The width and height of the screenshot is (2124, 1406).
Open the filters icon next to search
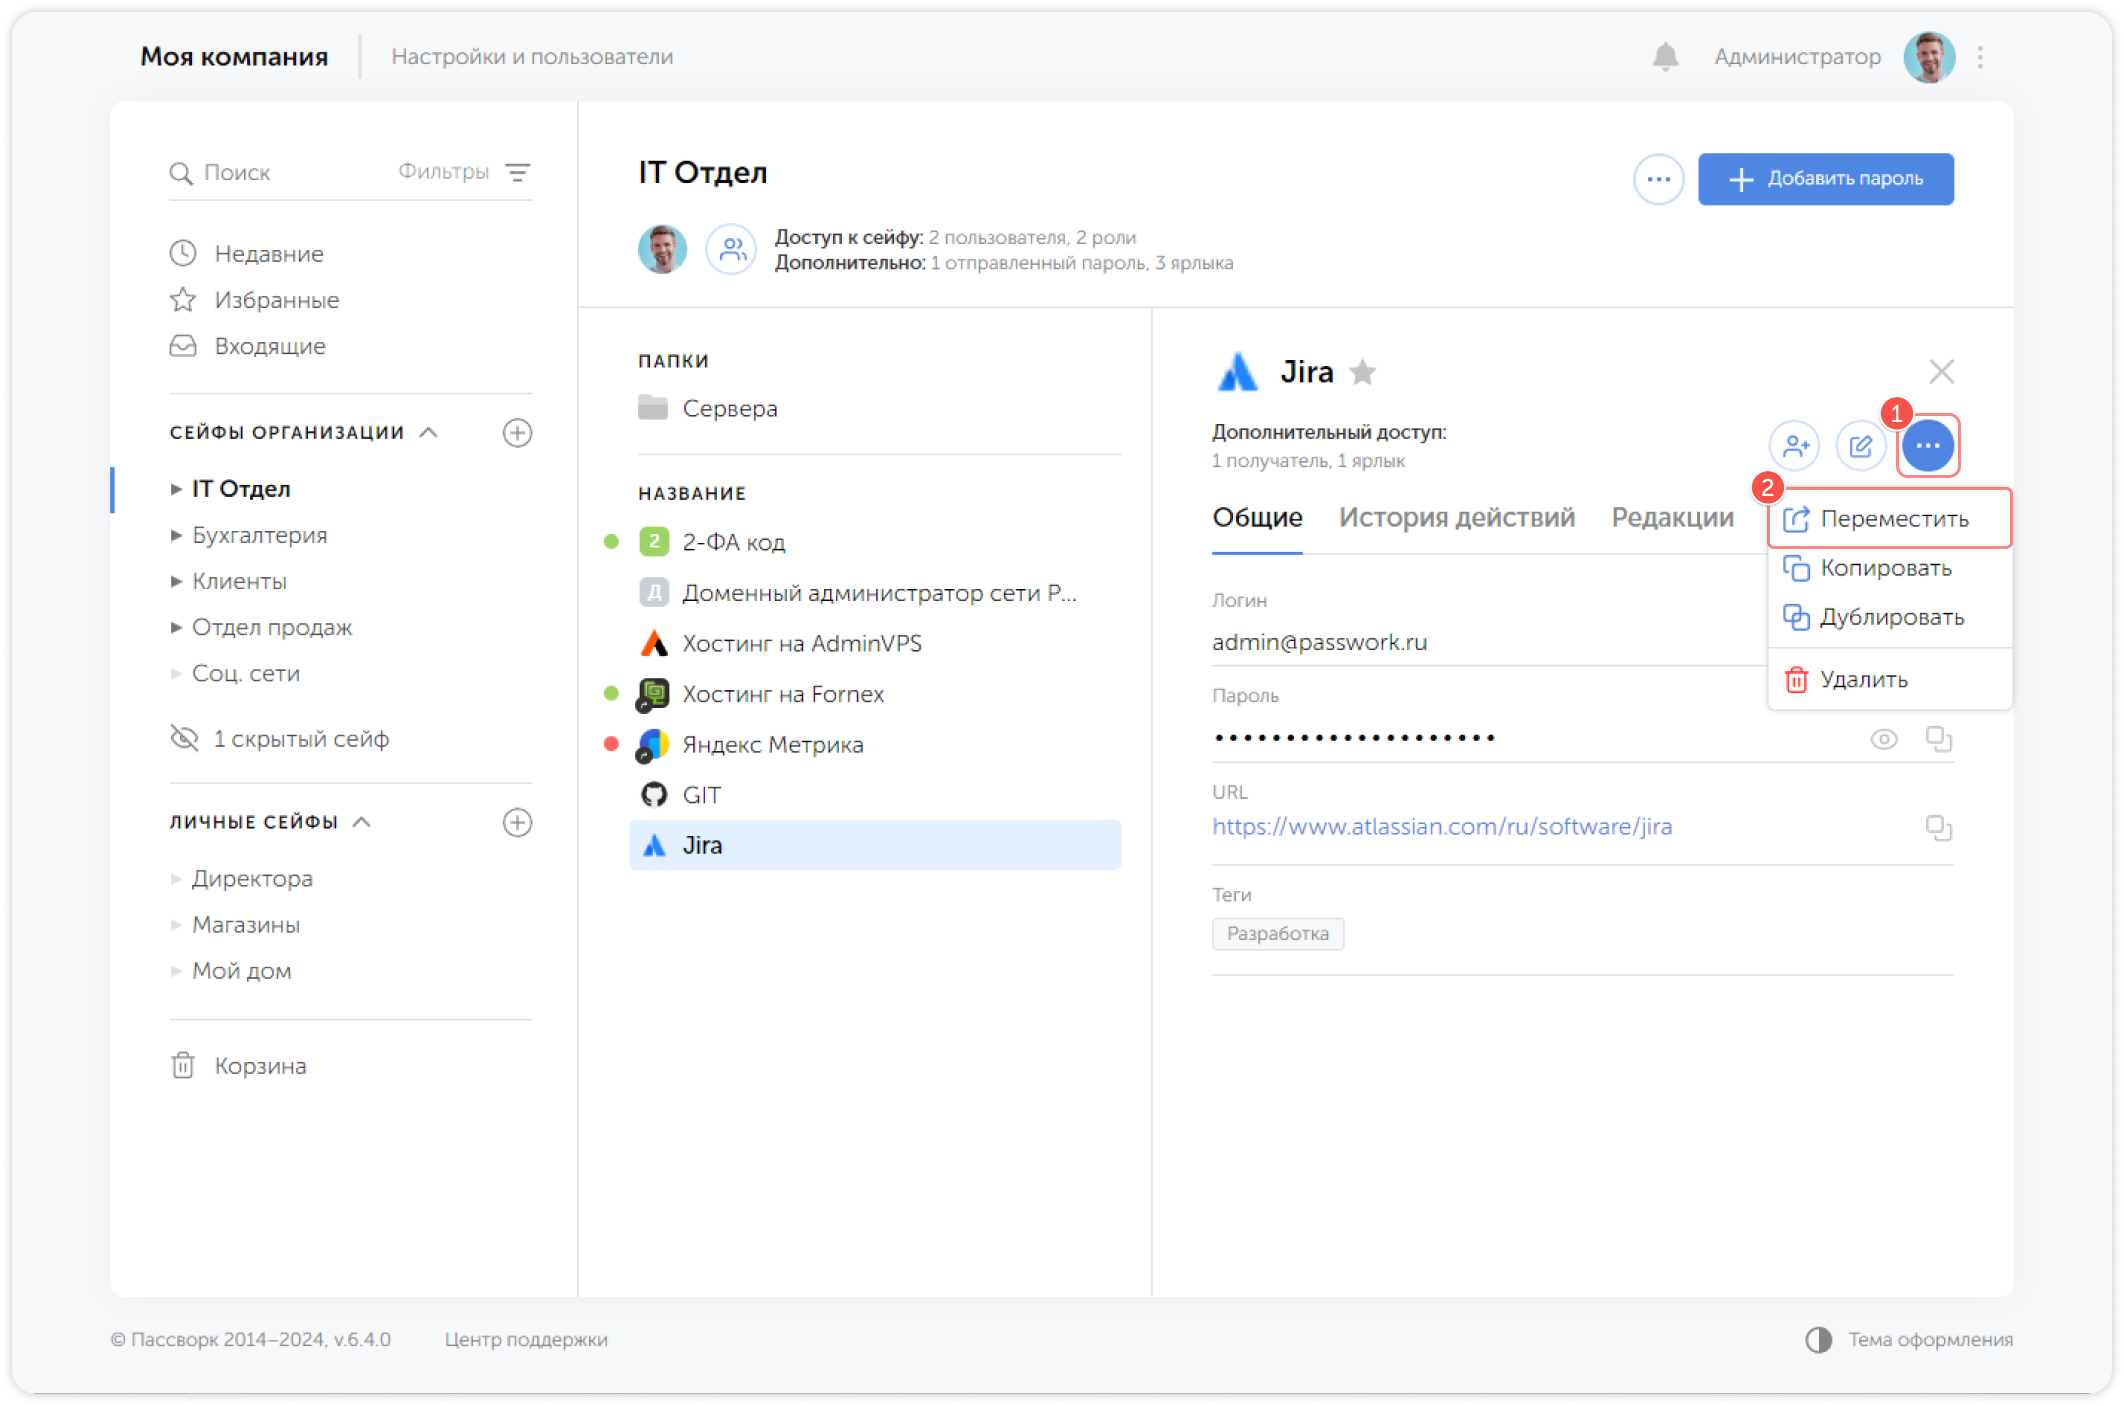click(x=517, y=172)
